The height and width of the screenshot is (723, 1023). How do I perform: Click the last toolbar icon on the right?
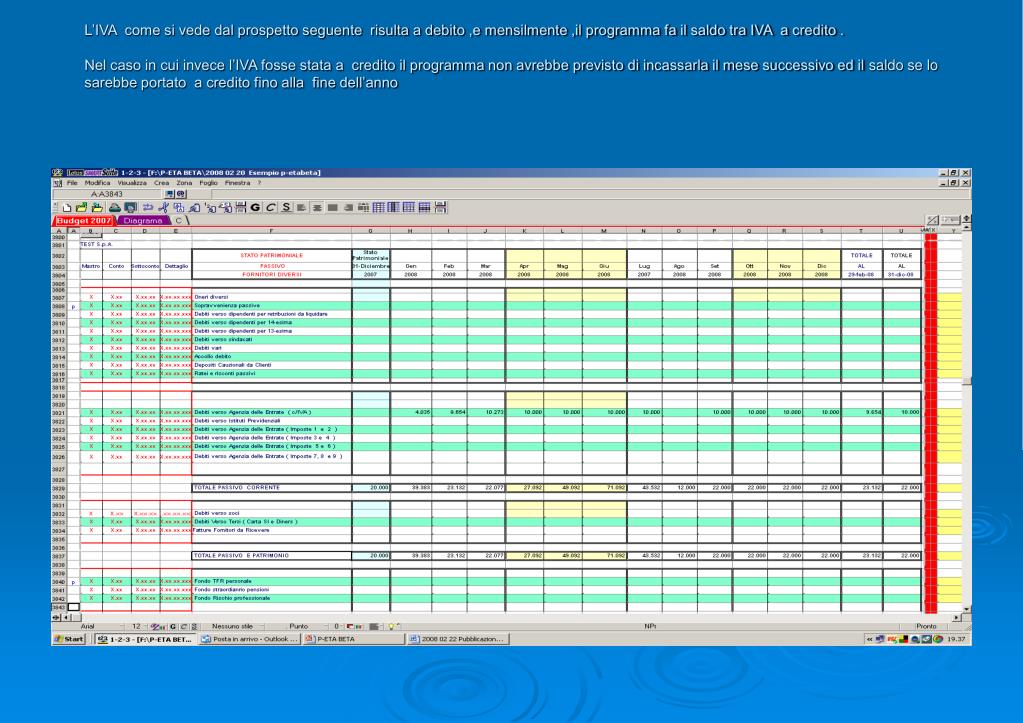tap(440, 208)
